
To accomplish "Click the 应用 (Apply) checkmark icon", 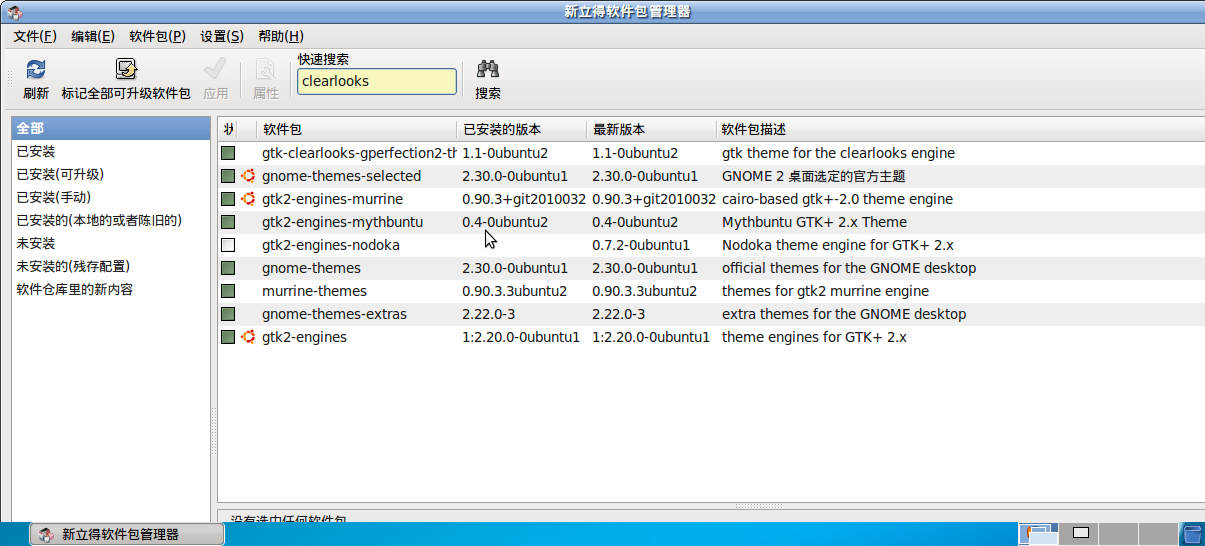I will (x=215, y=69).
